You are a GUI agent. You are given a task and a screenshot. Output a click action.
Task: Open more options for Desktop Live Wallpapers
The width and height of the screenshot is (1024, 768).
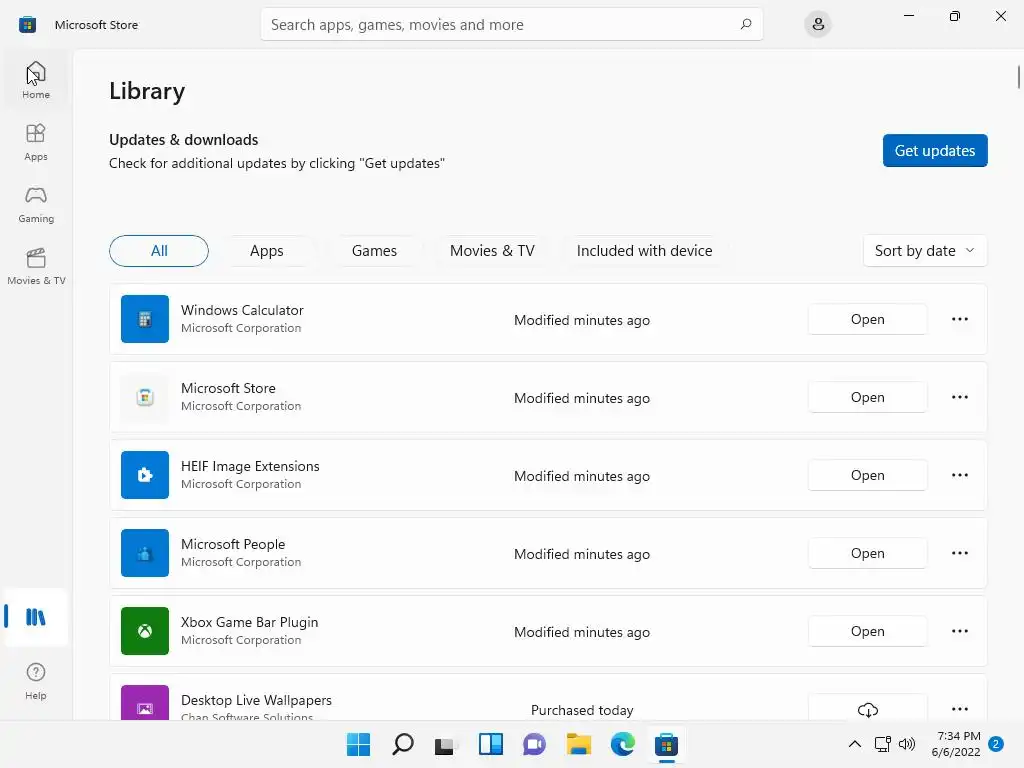(x=959, y=709)
